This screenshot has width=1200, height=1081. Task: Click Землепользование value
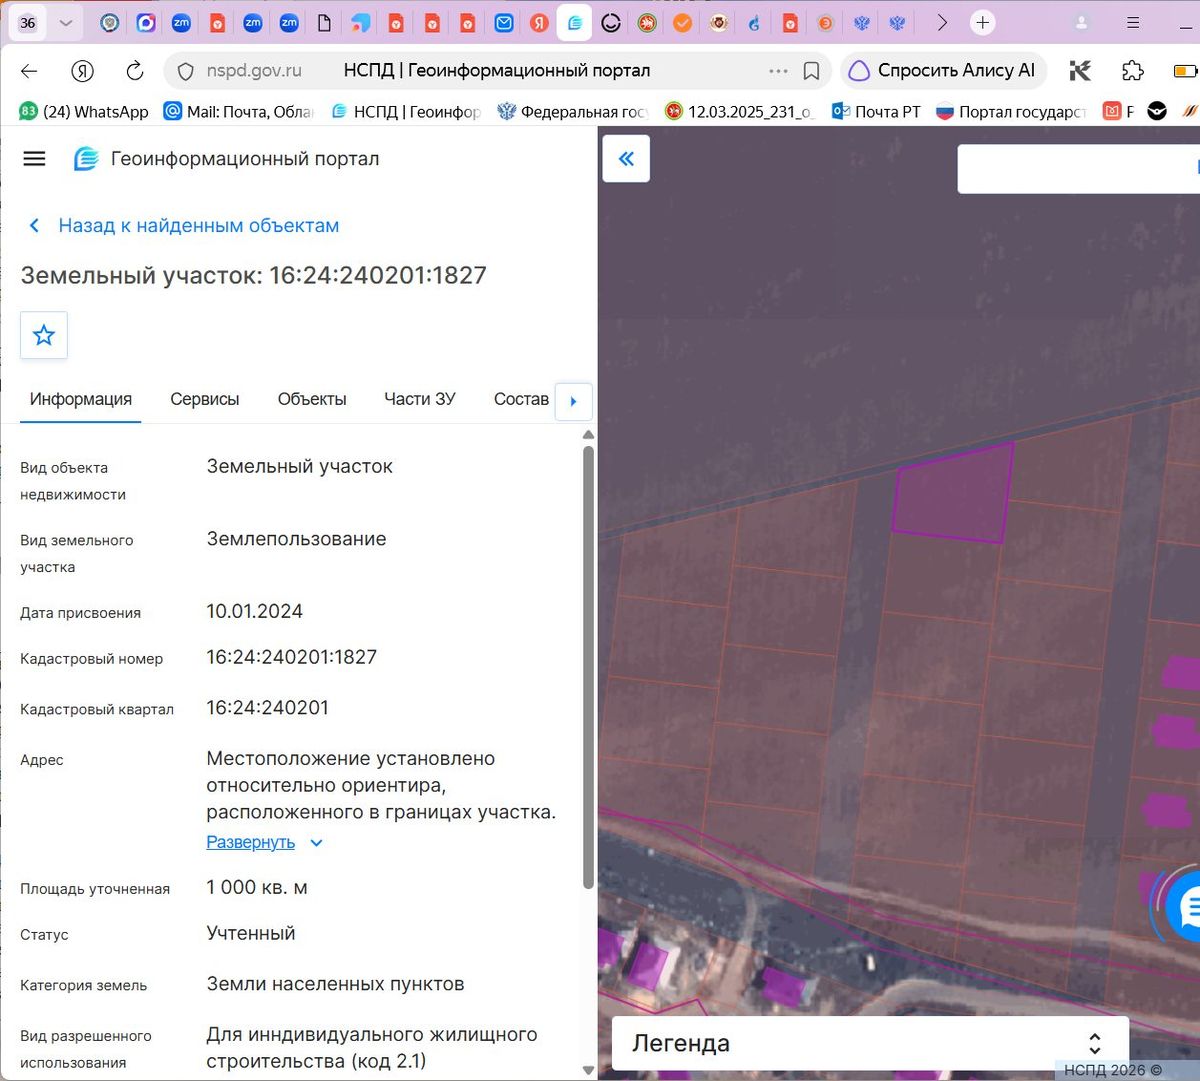296,539
